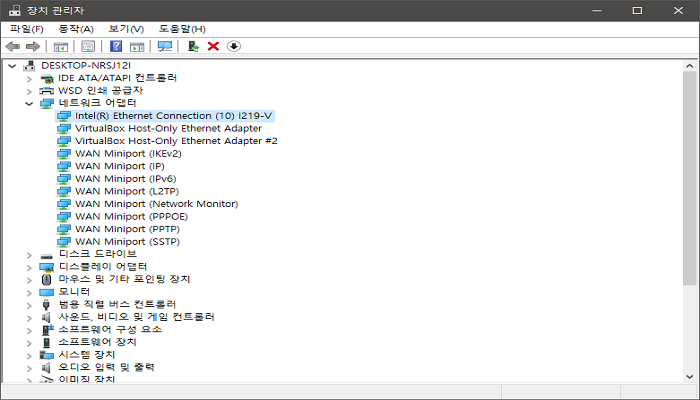Click the scan for hardware changes monitor icon
The image size is (700, 400).
165,46
